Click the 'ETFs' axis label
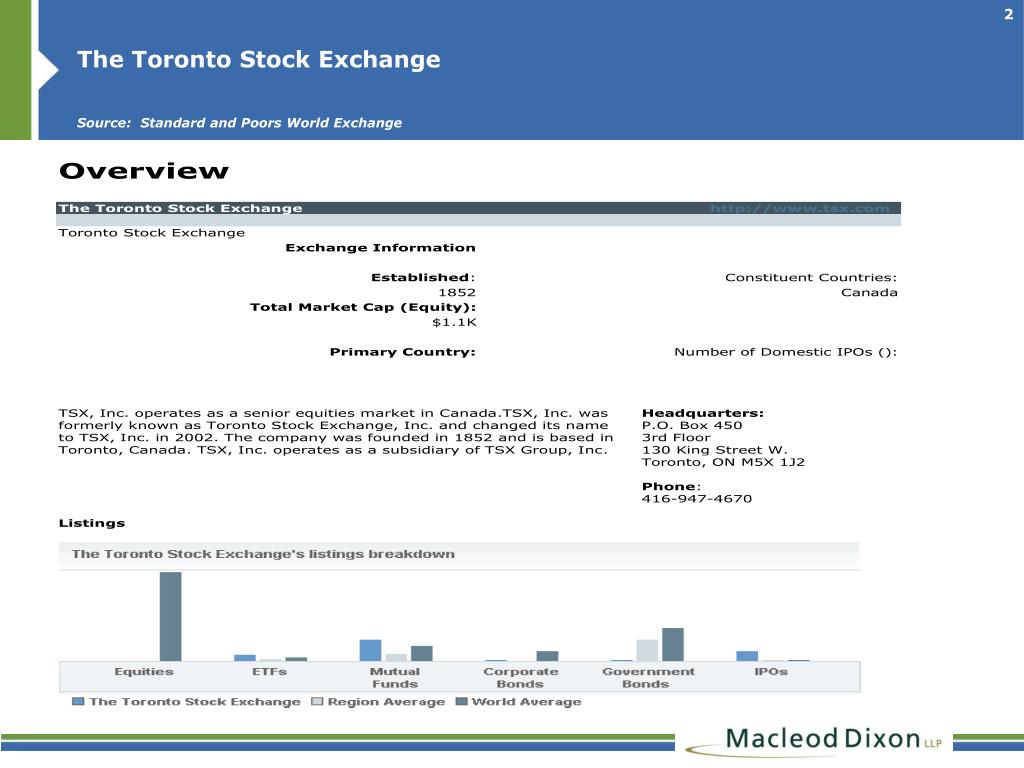1024x768 pixels. (269, 671)
